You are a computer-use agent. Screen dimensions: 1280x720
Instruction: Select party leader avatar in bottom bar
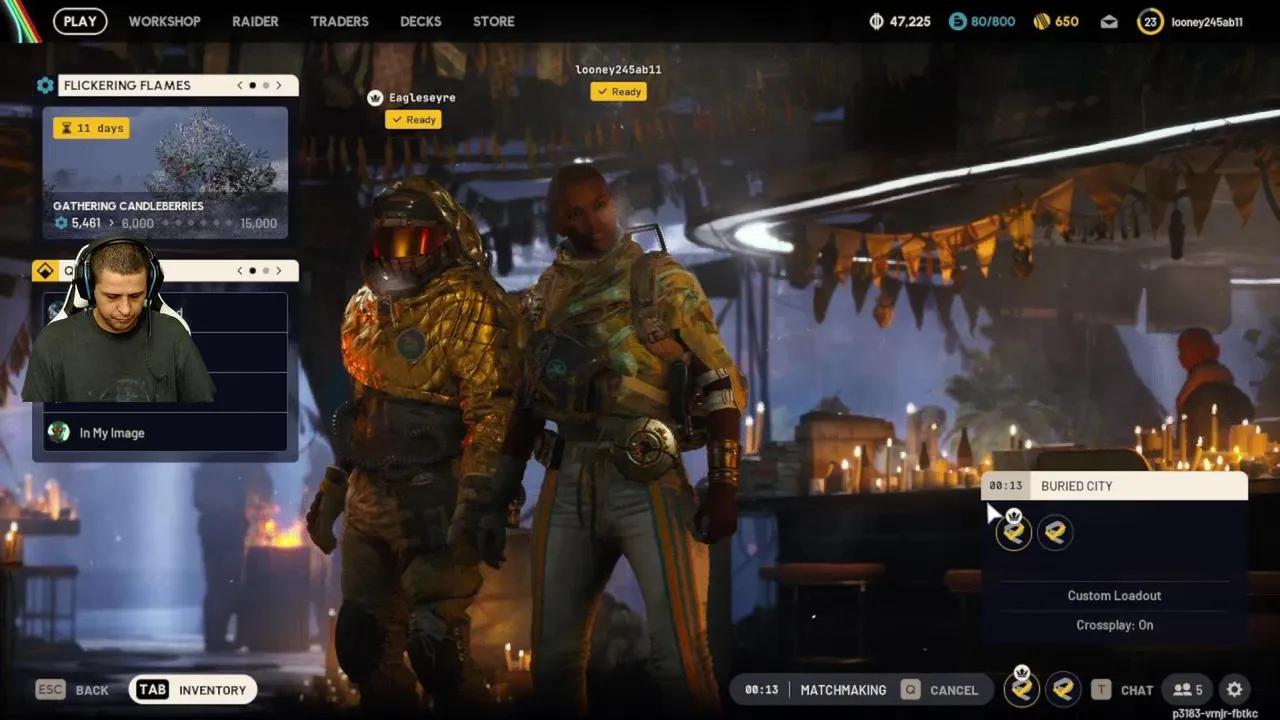pyautogui.click(x=1021, y=688)
